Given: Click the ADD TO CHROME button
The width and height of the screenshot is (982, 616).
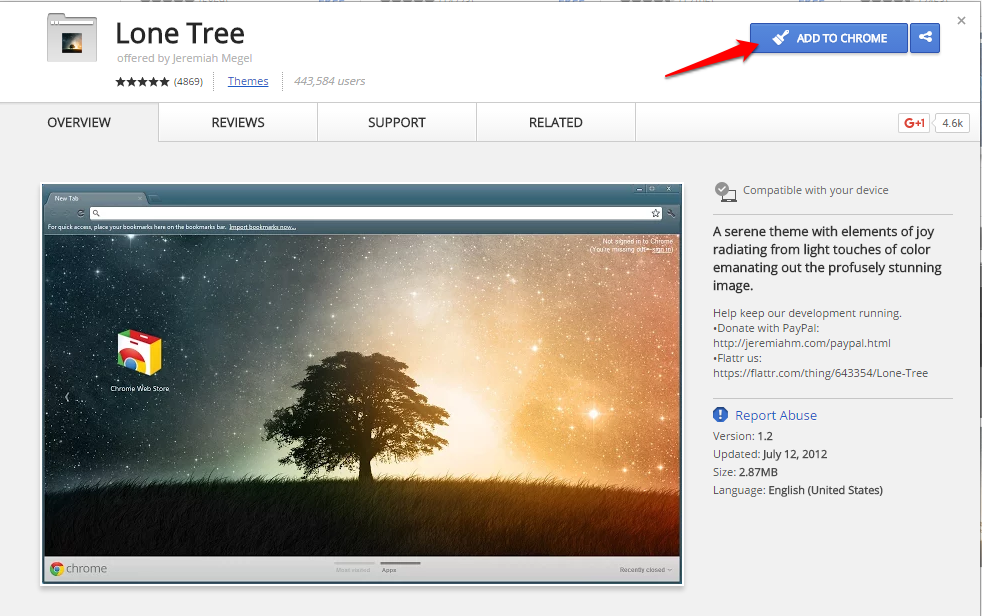Looking at the screenshot, I should [829, 38].
